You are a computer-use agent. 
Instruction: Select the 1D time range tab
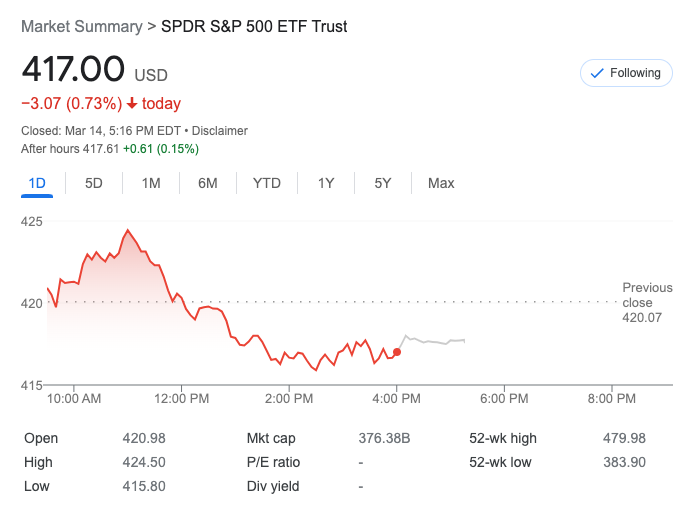[x=37, y=183]
